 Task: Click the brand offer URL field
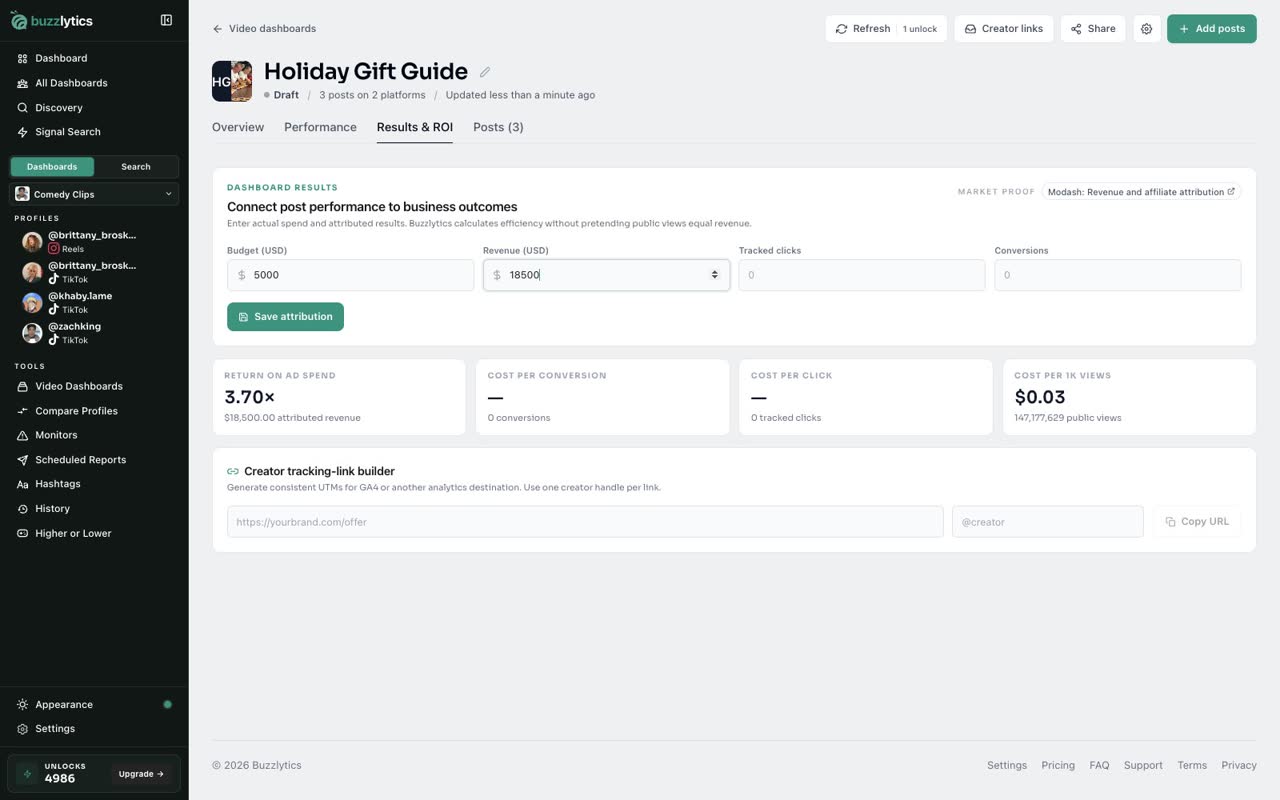[x=585, y=522]
